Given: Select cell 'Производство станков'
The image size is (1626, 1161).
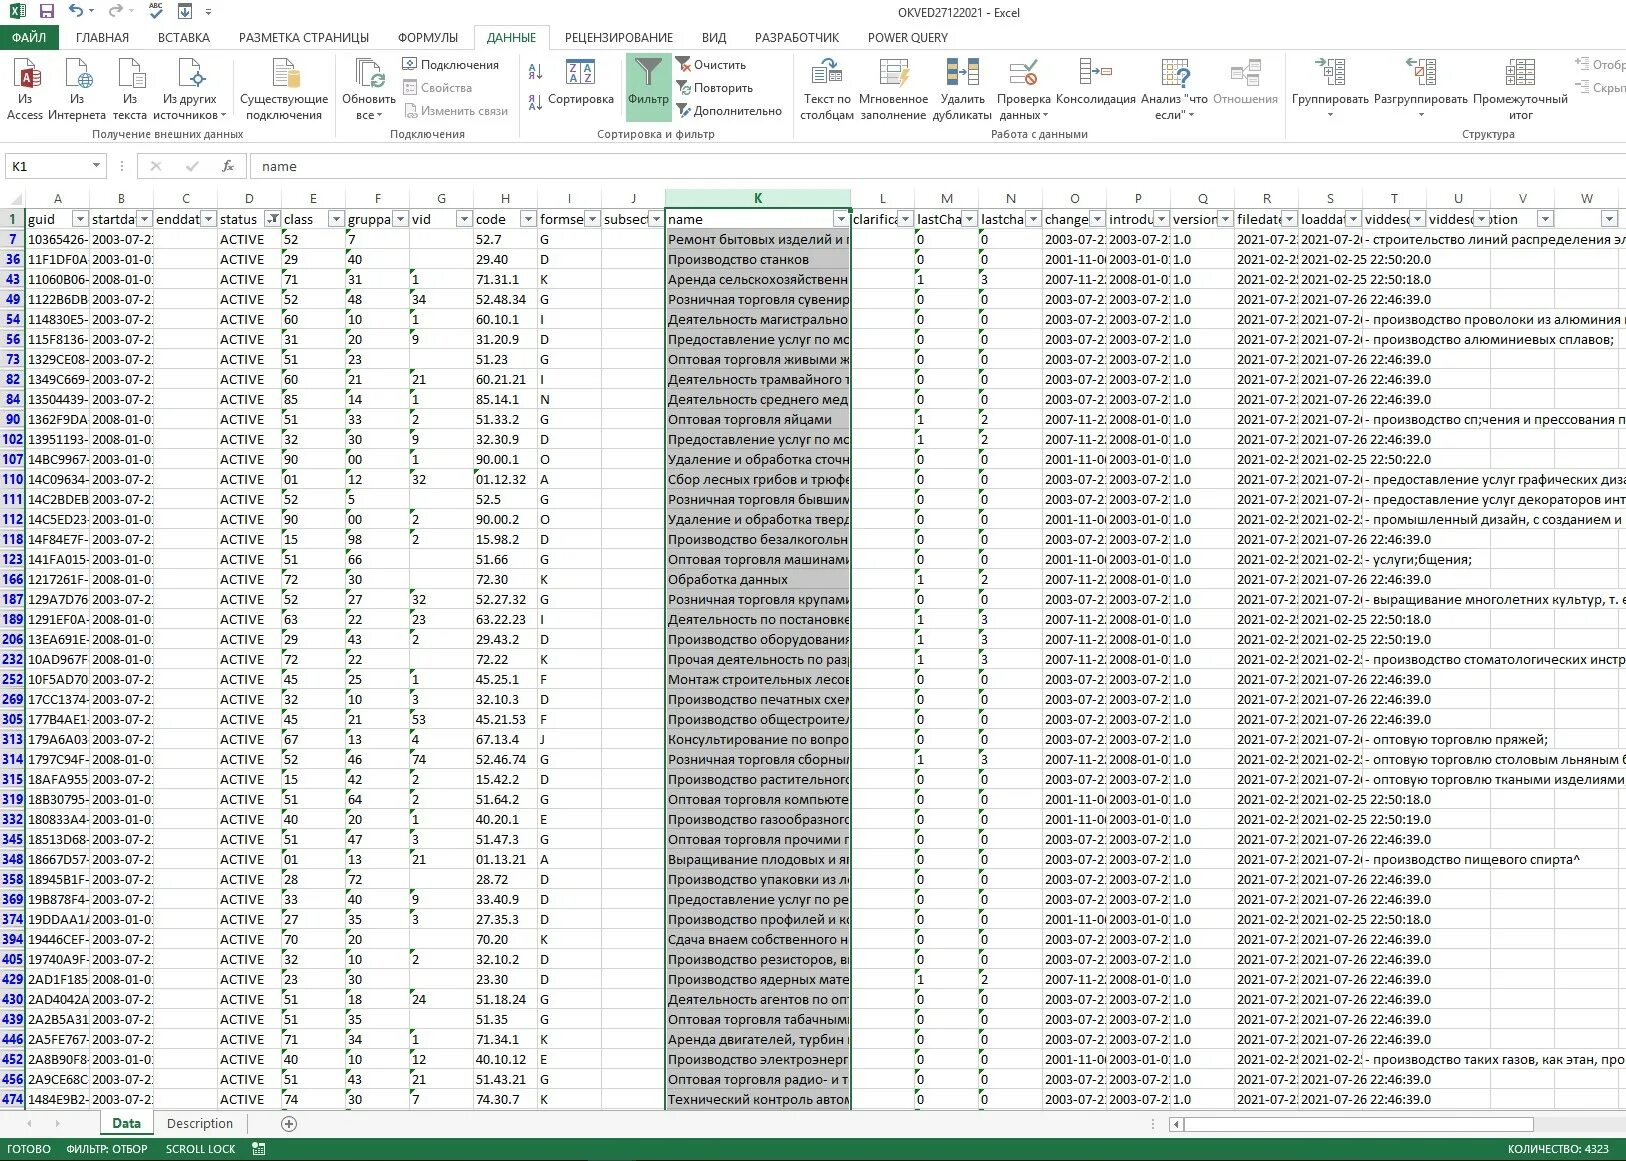Looking at the screenshot, I should coord(758,259).
